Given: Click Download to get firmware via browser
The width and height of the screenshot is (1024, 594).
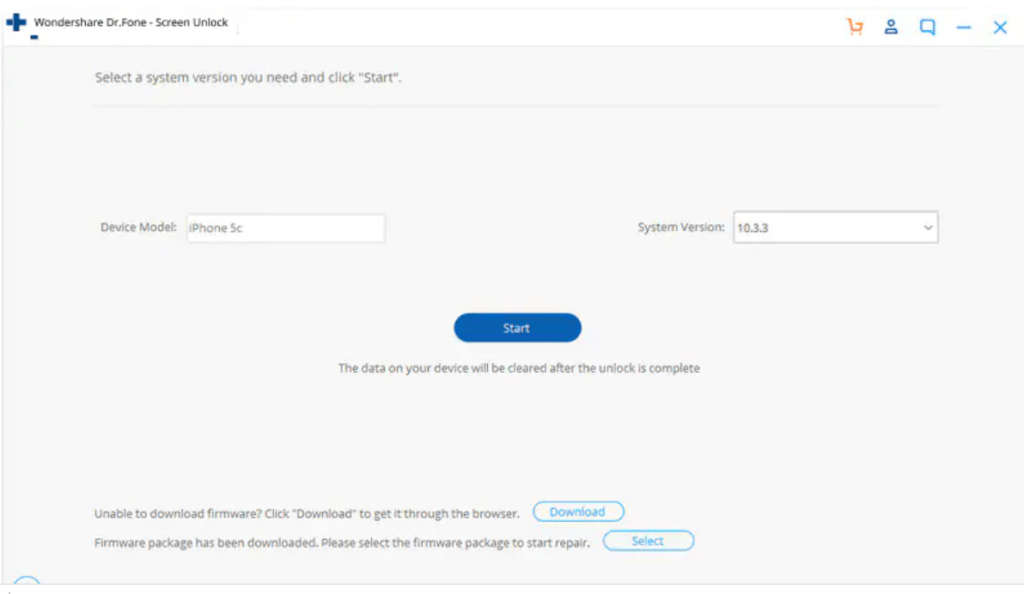Looking at the screenshot, I should point(578,512).
